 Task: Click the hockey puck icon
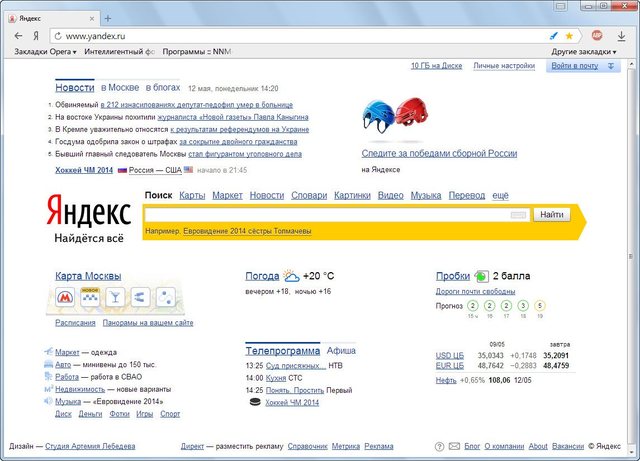click(255, 403)
